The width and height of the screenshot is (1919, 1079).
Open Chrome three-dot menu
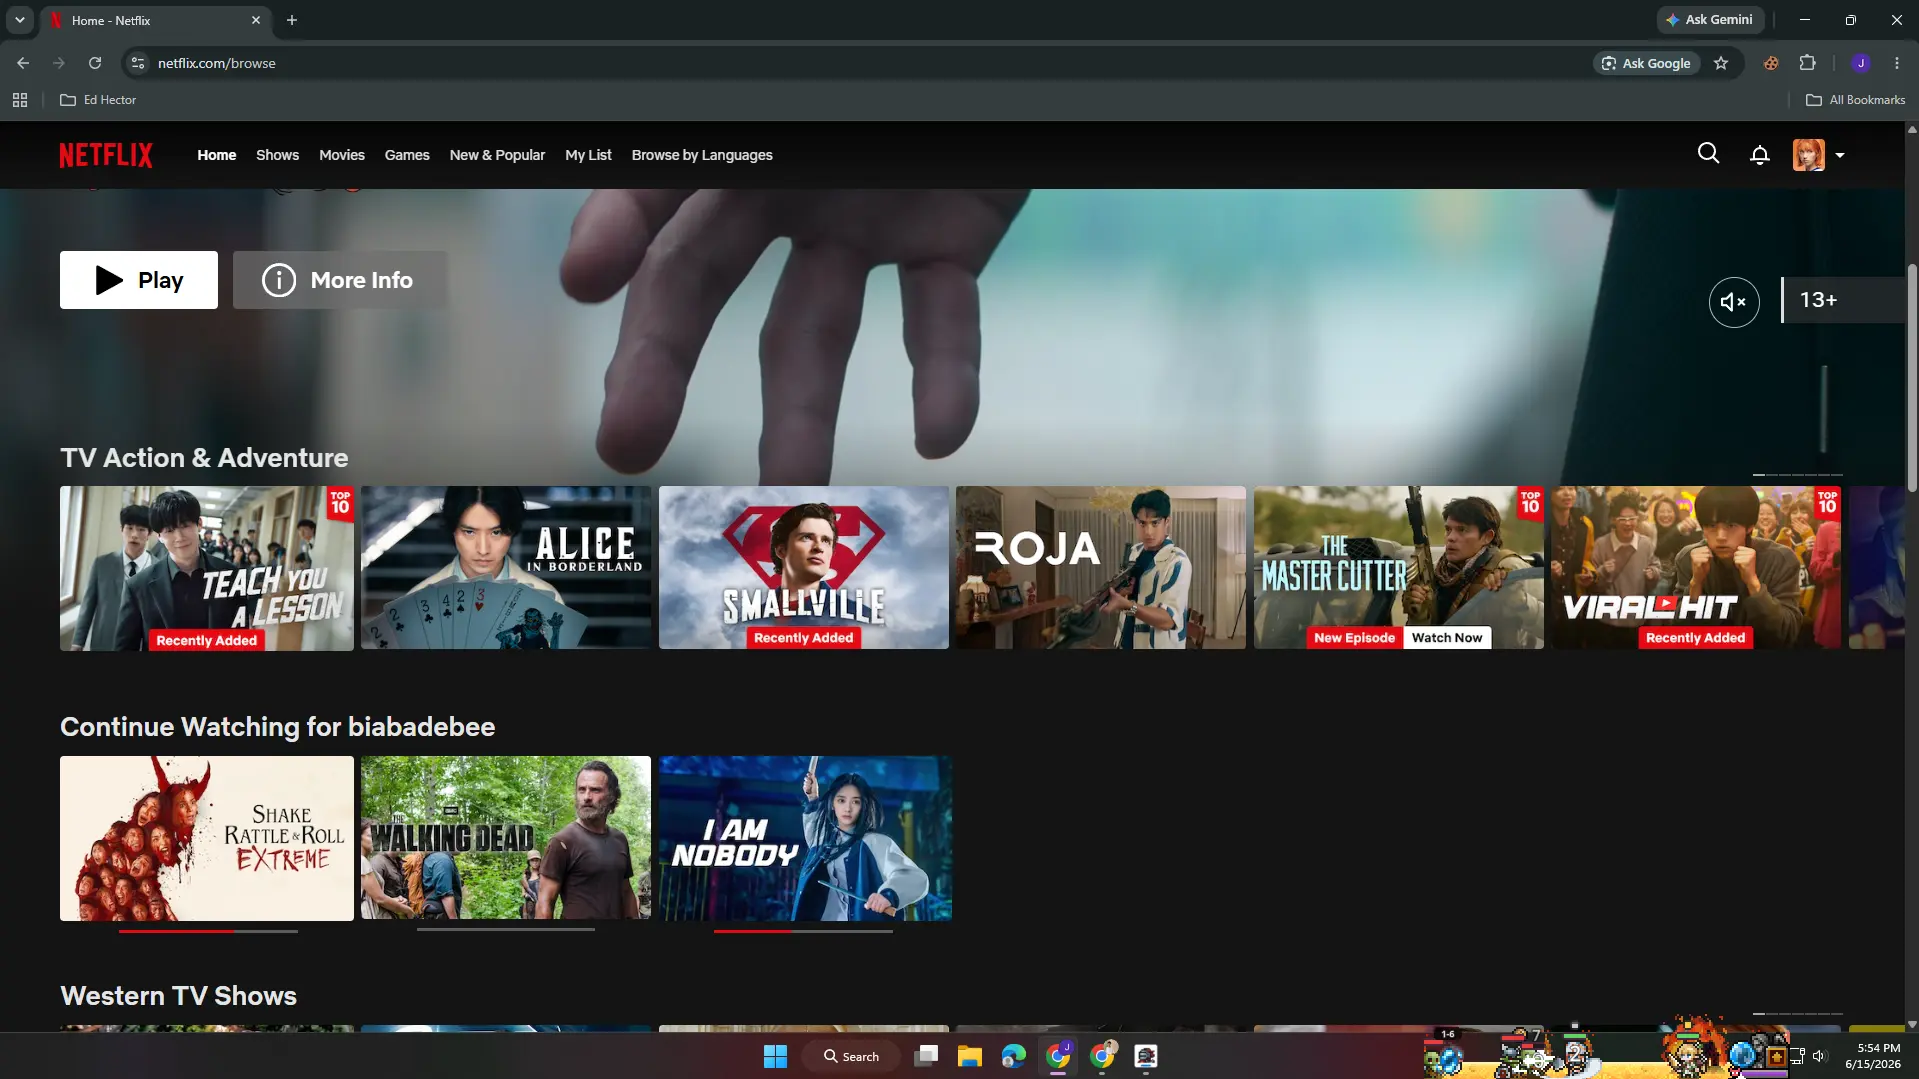1896,63
